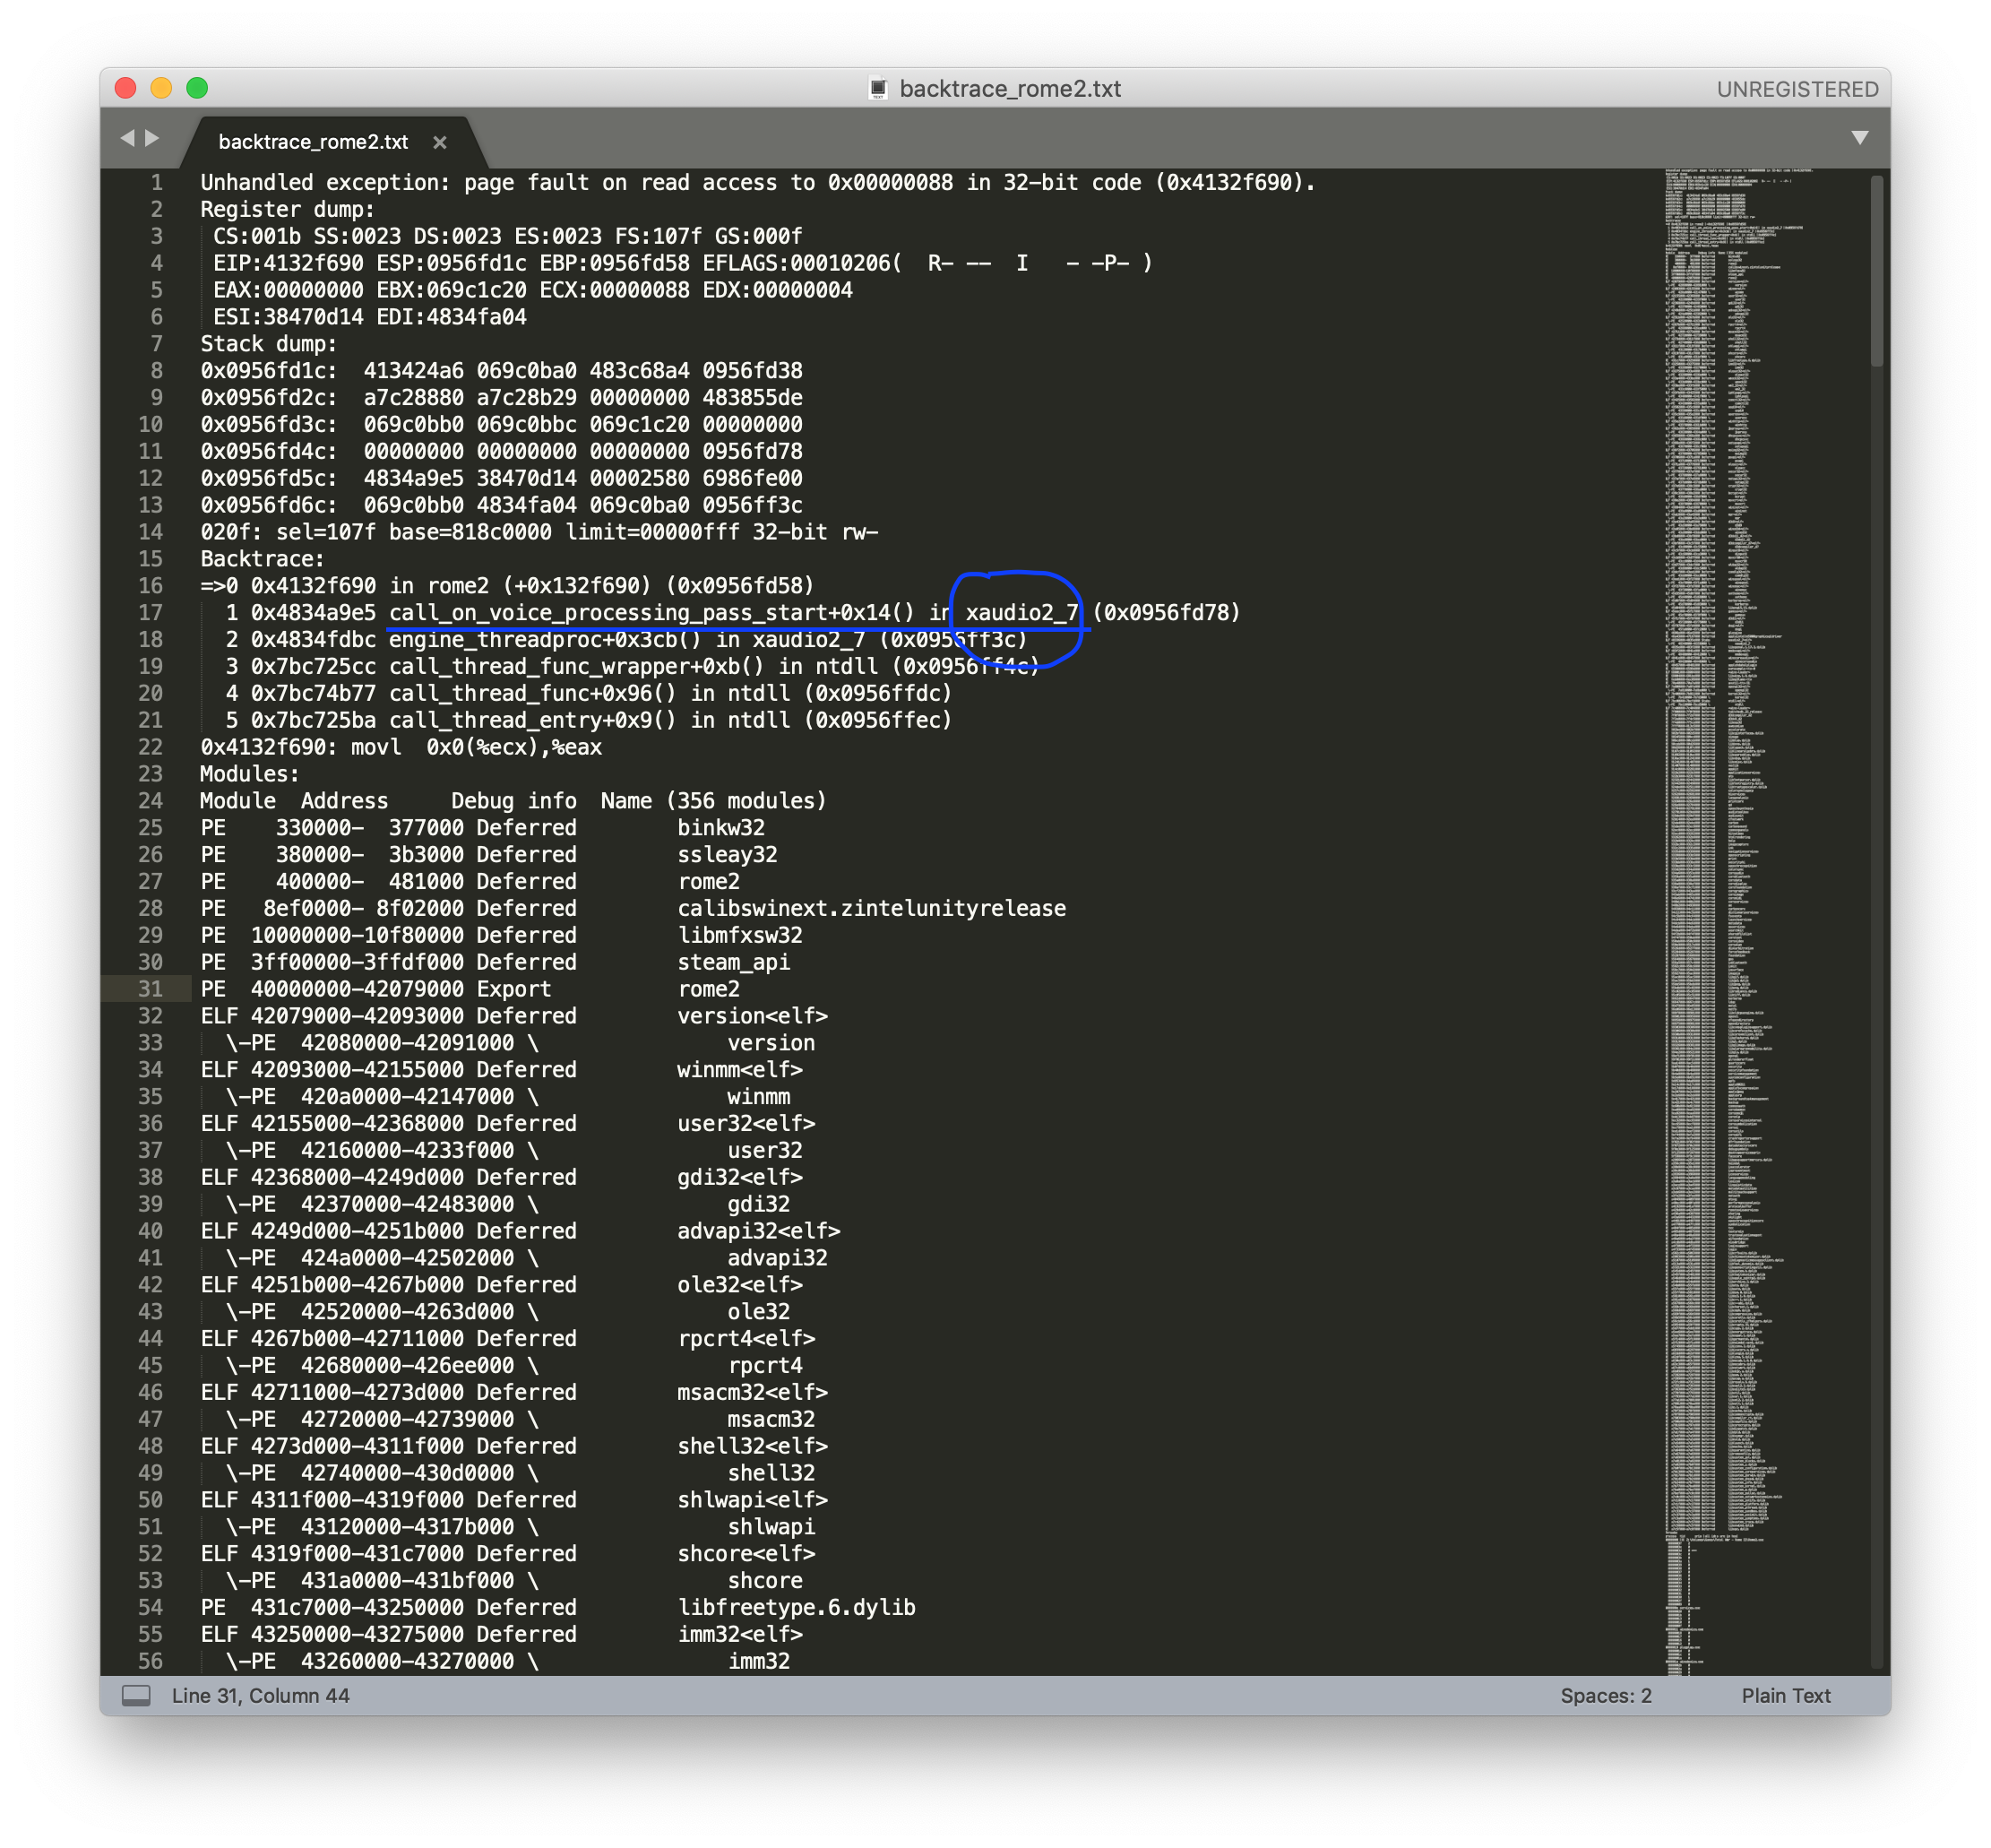The width and height of the screenshot is (1991, 1848).
Task: Click line number 31 in the gutter
Action: click(150, 988)
